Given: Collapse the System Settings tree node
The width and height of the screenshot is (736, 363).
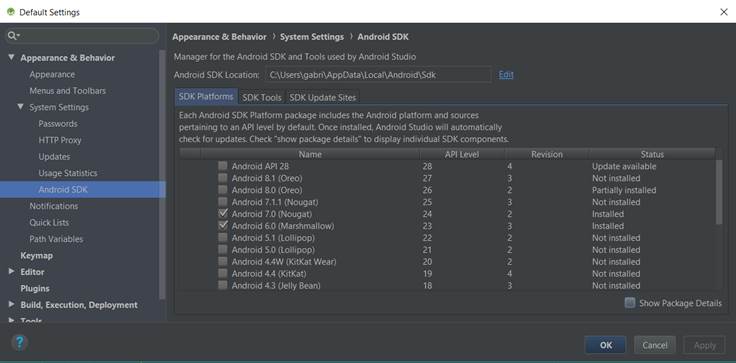Looking at the screenshot, I should pyautogui.click(x=20, y=107).
